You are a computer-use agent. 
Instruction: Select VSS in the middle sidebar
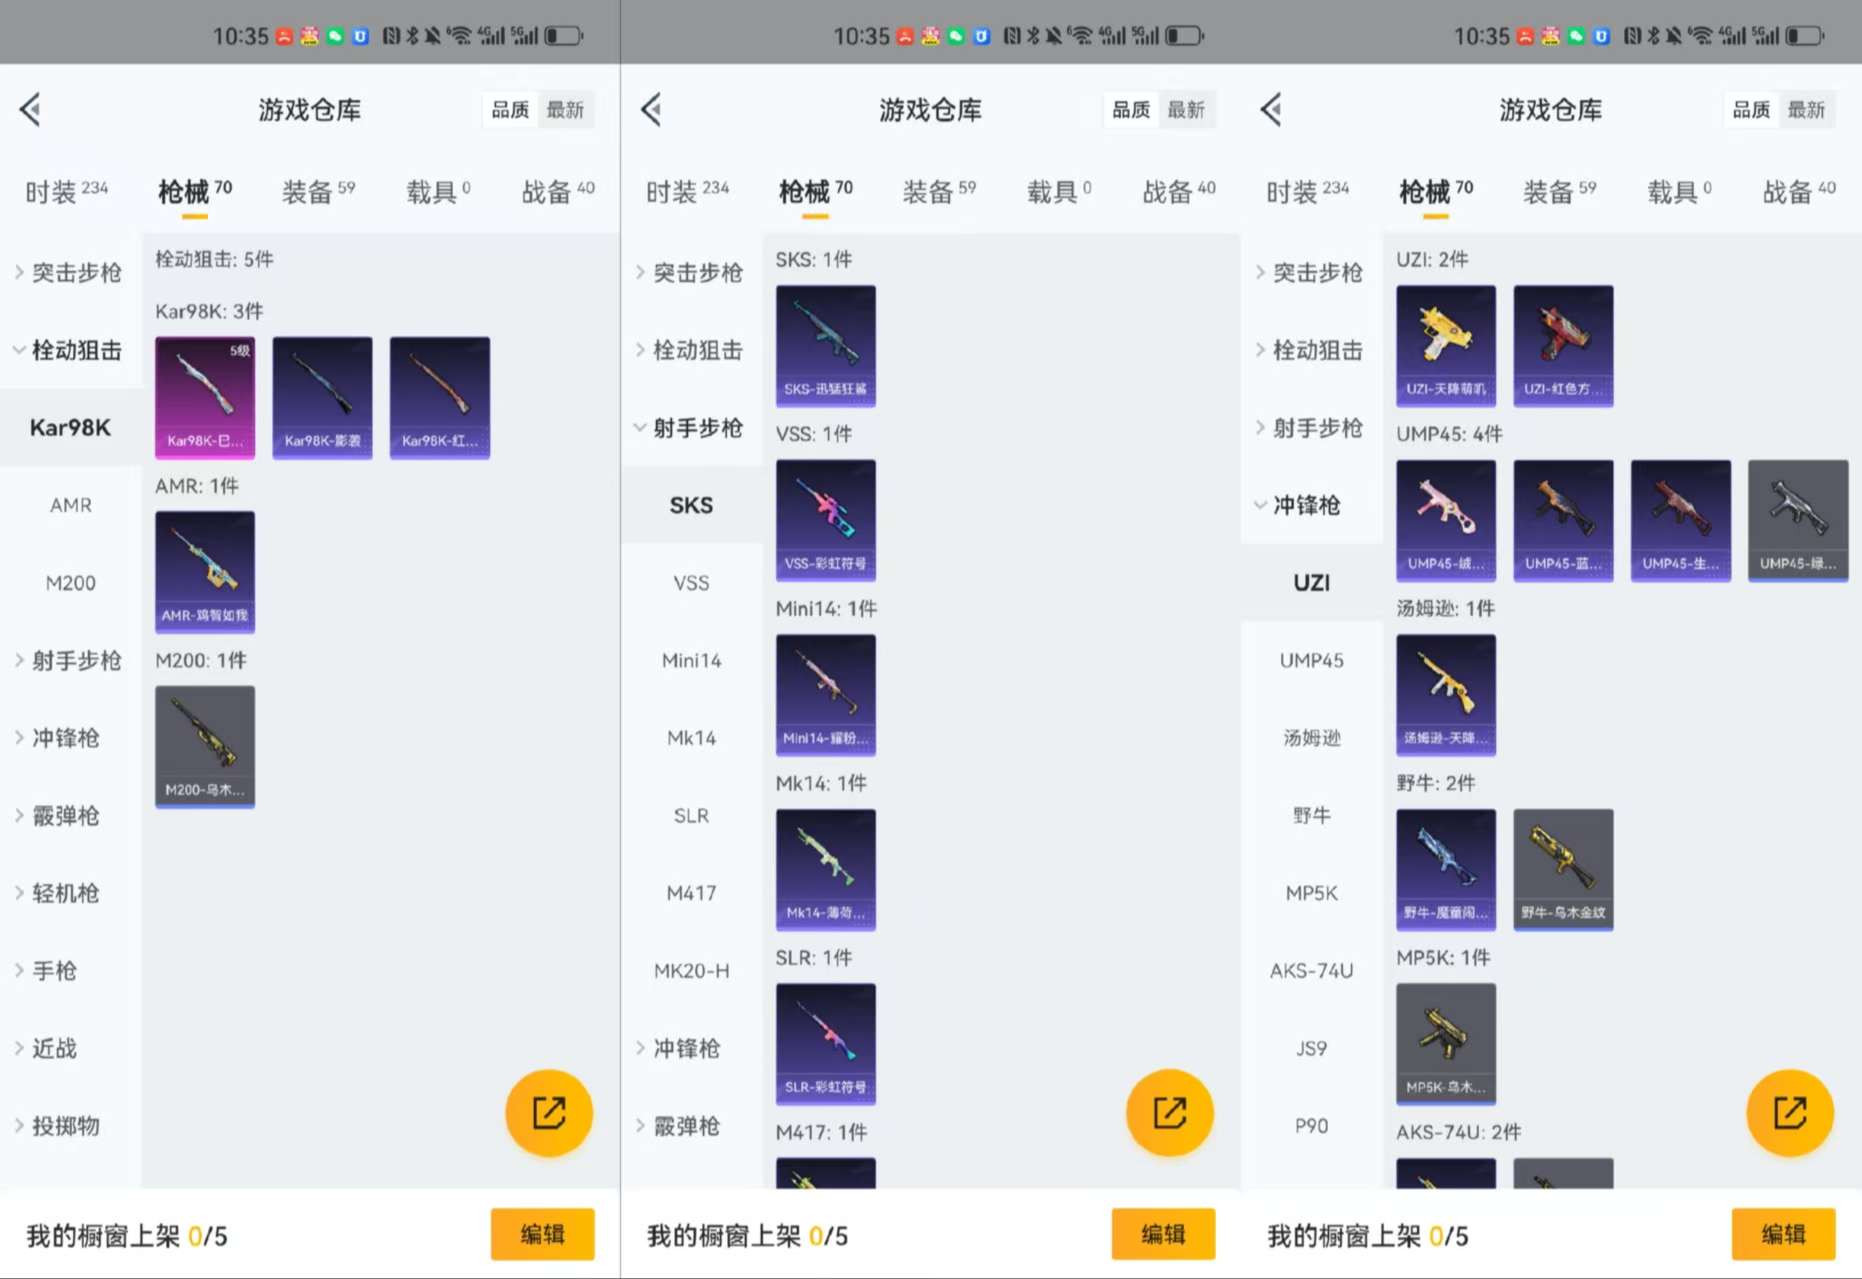691,583
